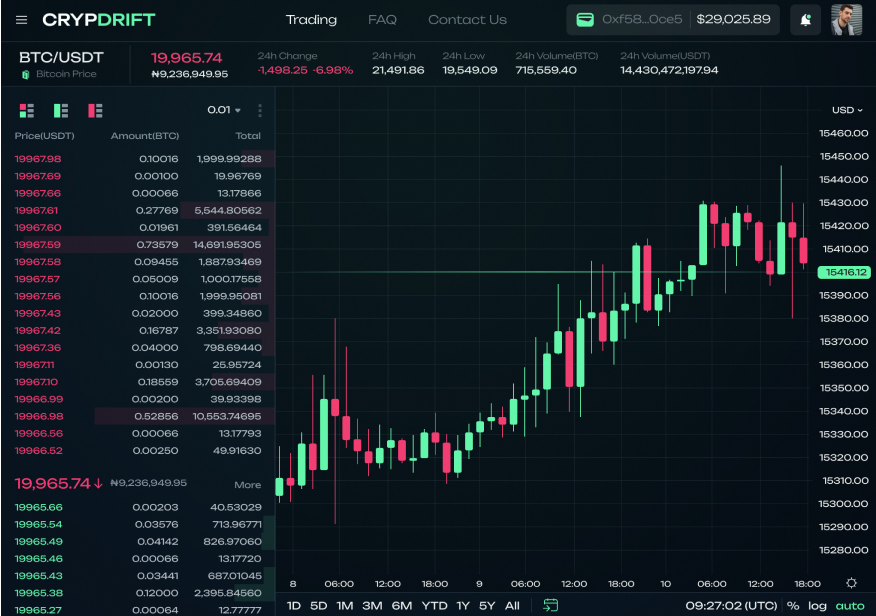Open the Contact Us page
Image resolution: width=876 pixels, height=616 pixels.
click(x=467, y=20)
